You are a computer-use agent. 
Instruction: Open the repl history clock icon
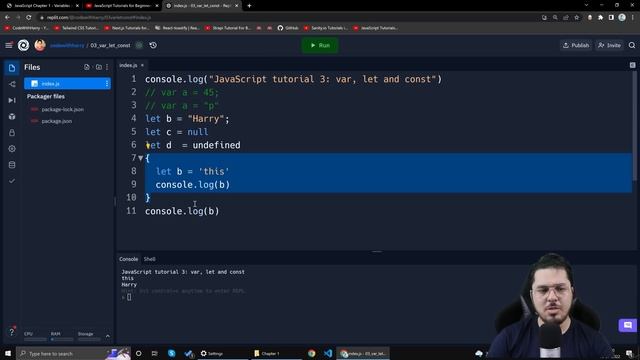pyautogui.click(x=153, y=45)
